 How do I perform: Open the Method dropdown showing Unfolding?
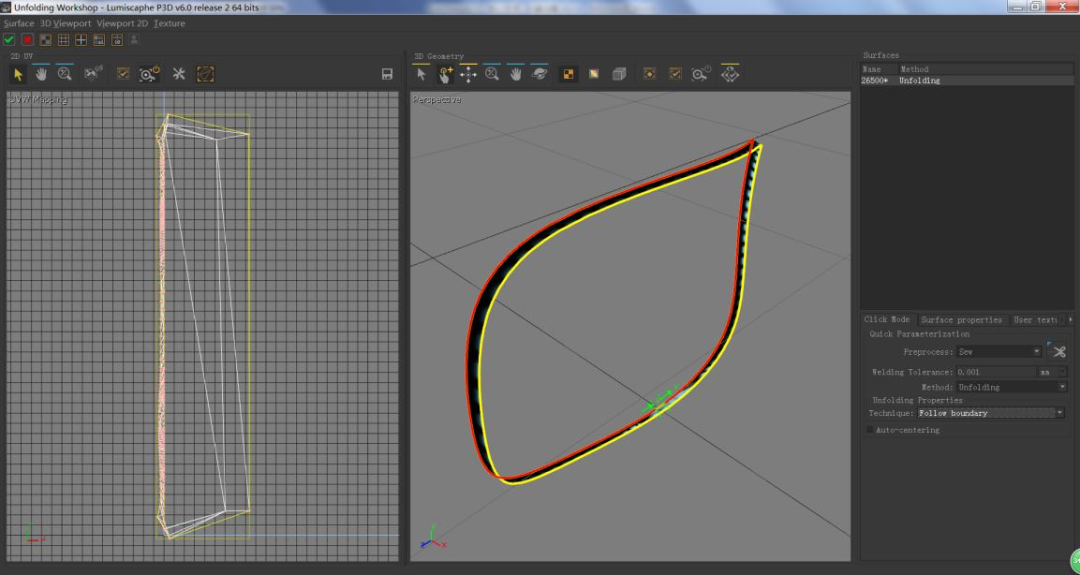(1011, 387)
